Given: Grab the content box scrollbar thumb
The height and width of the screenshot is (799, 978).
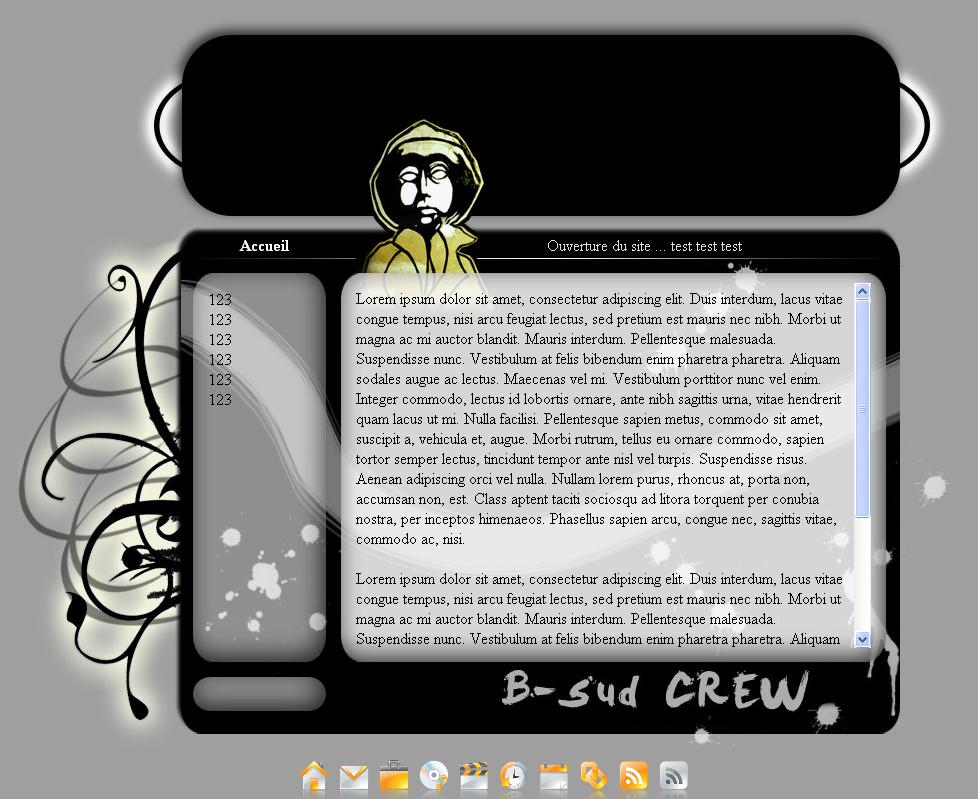Looking at the screenshot, I should click(x=863, y=409).
